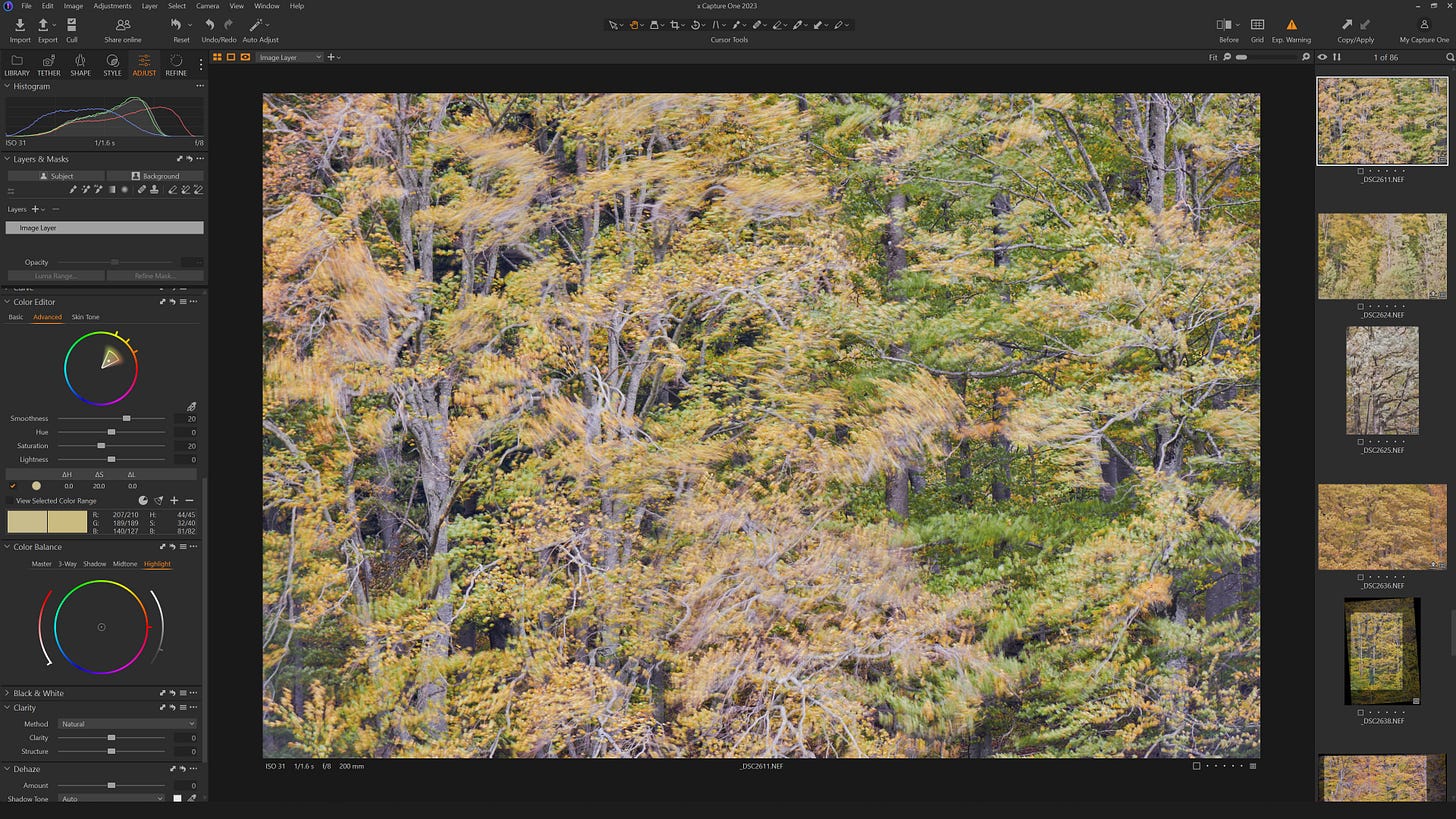Screen dimensions: 1456x819
Task: Select the Pan hand cursor tool
Action: coord(634,25)
